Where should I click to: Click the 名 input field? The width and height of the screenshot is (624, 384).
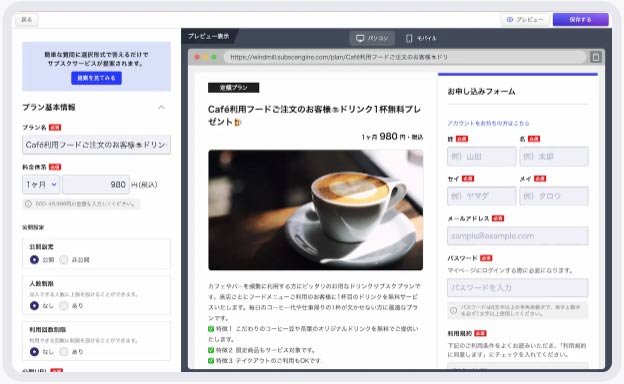554,156
